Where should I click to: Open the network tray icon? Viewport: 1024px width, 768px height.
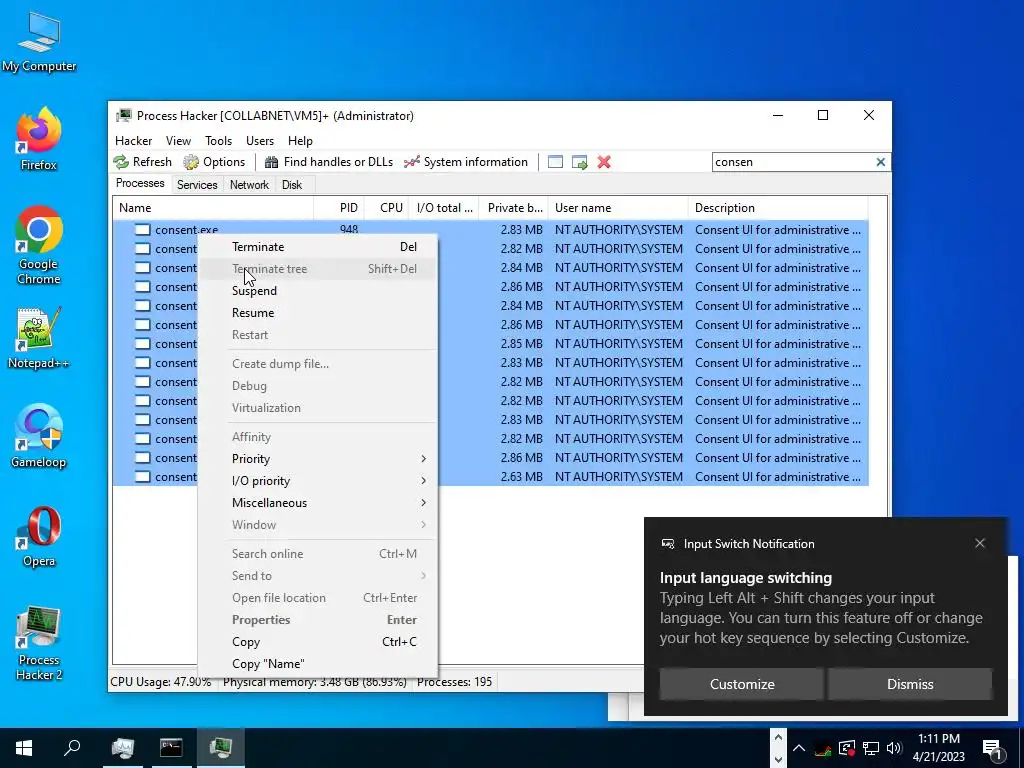[x=871, y=748]
